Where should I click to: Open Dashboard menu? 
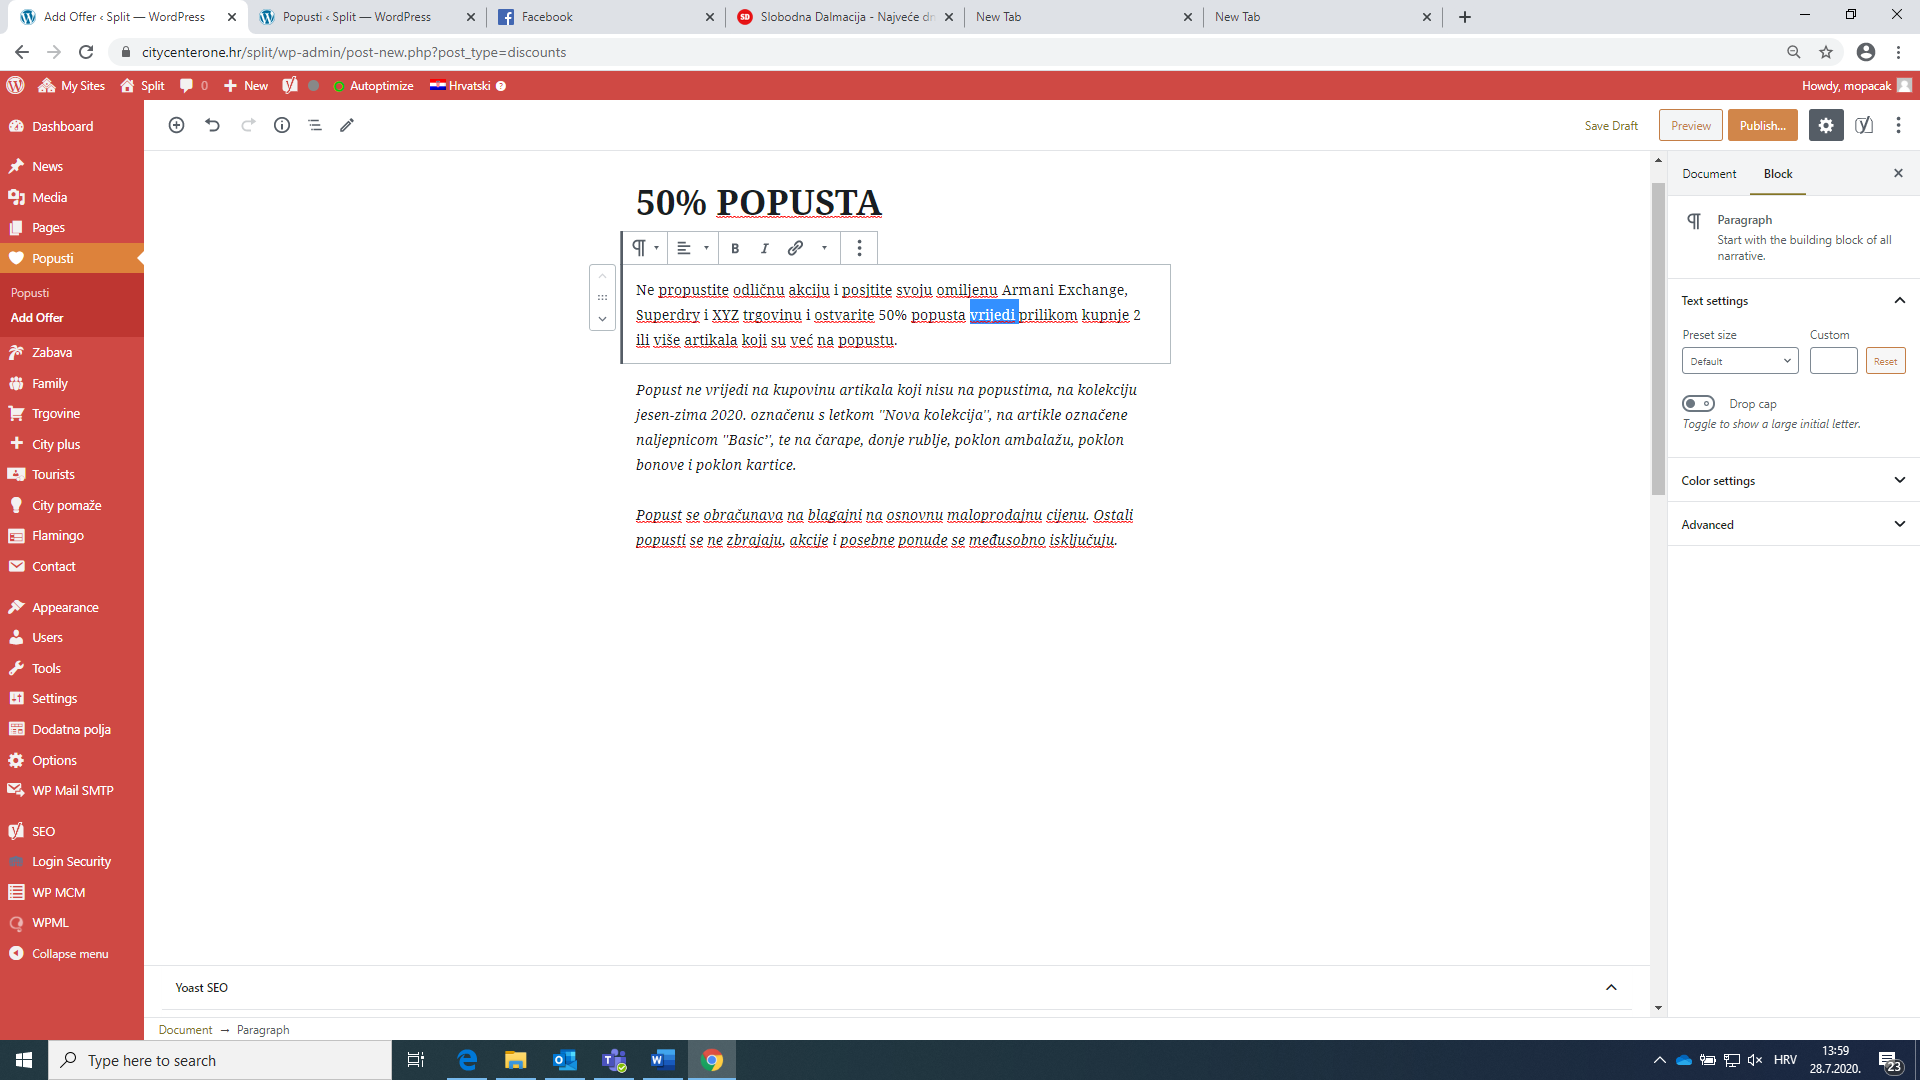[x=72, y=126]
